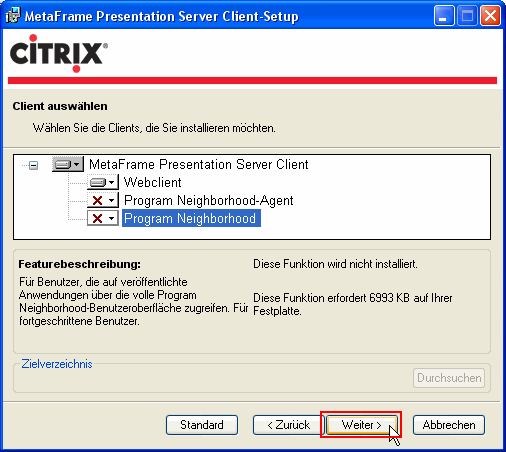Collapse the MetaFrame Presentation Server Client tree node

(33, 165)
